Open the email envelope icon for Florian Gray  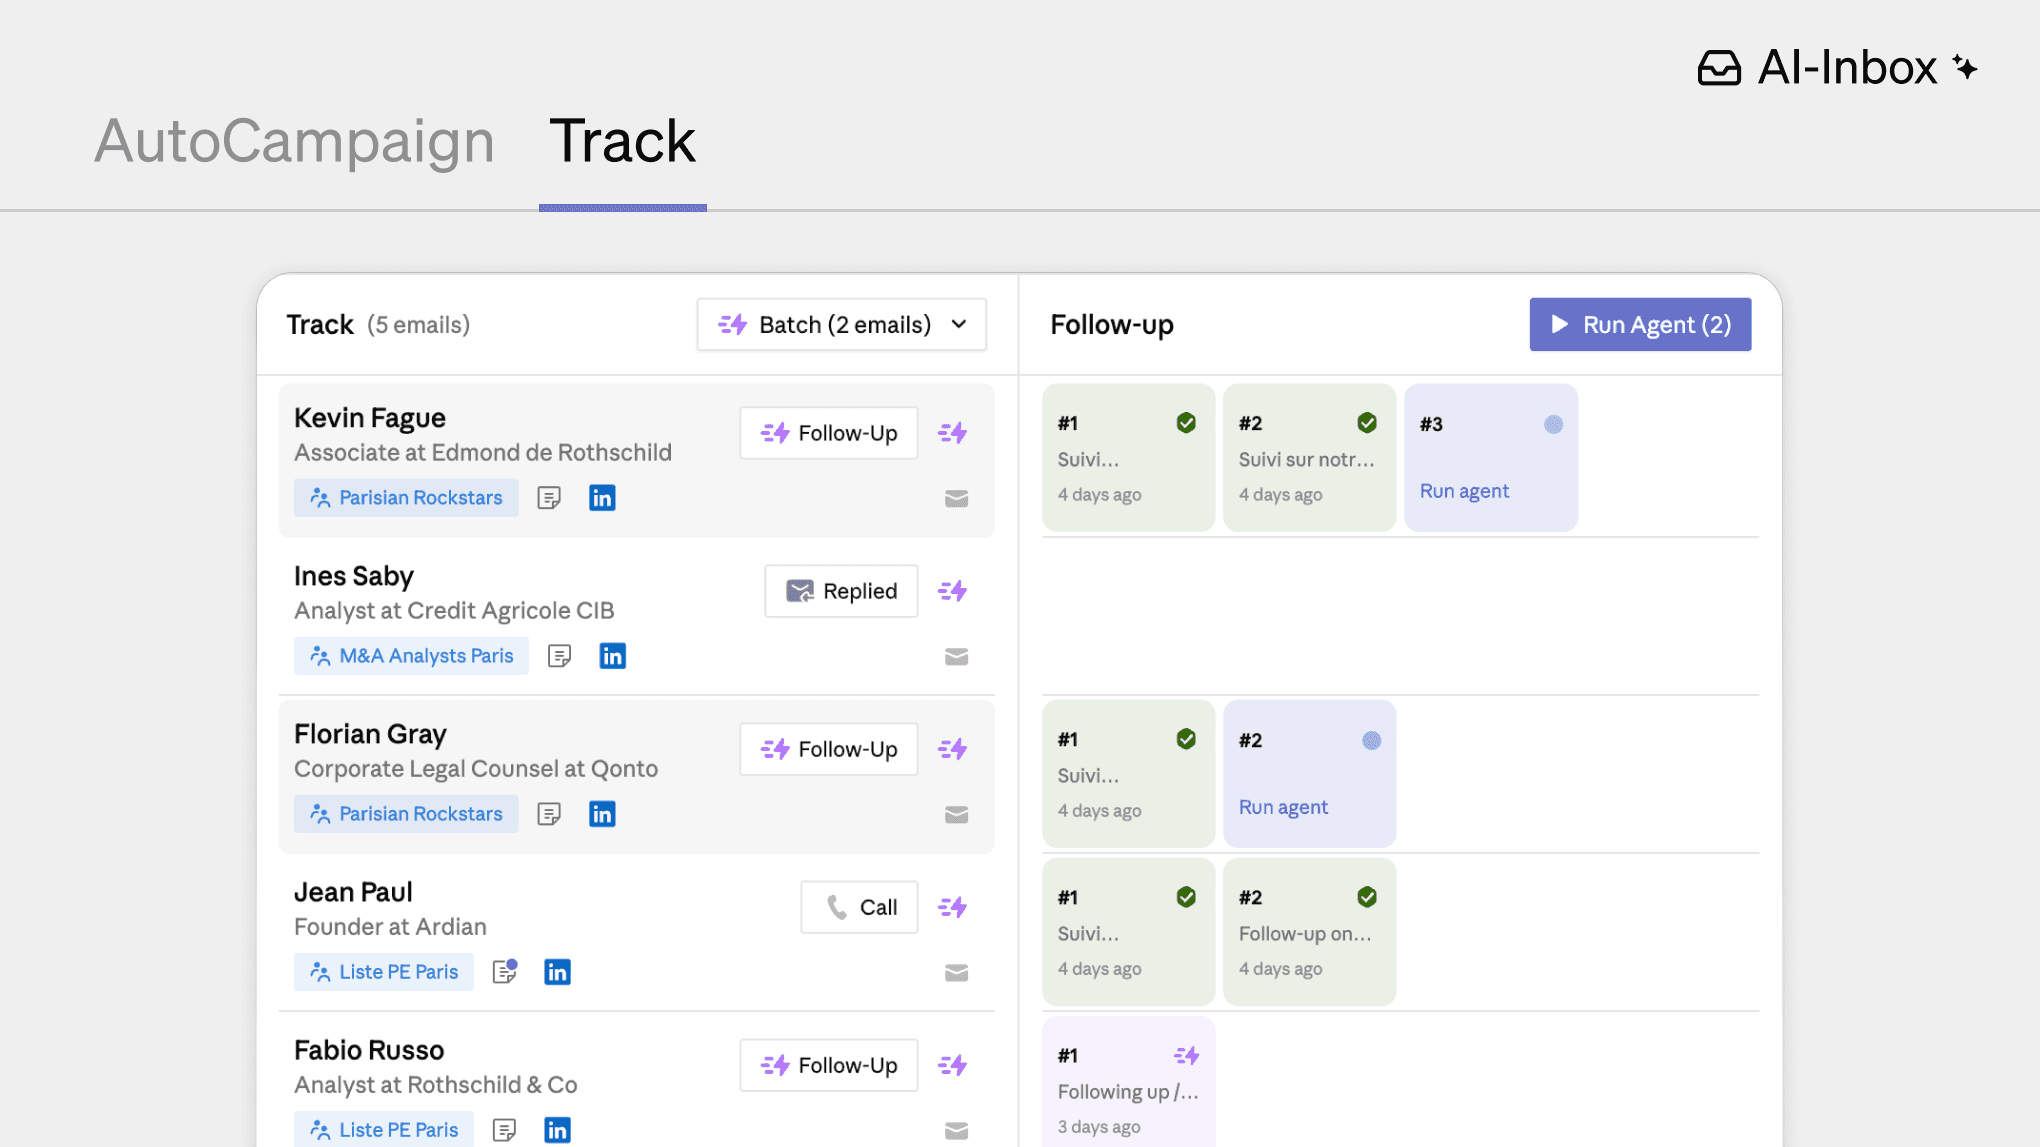[956, 814]
